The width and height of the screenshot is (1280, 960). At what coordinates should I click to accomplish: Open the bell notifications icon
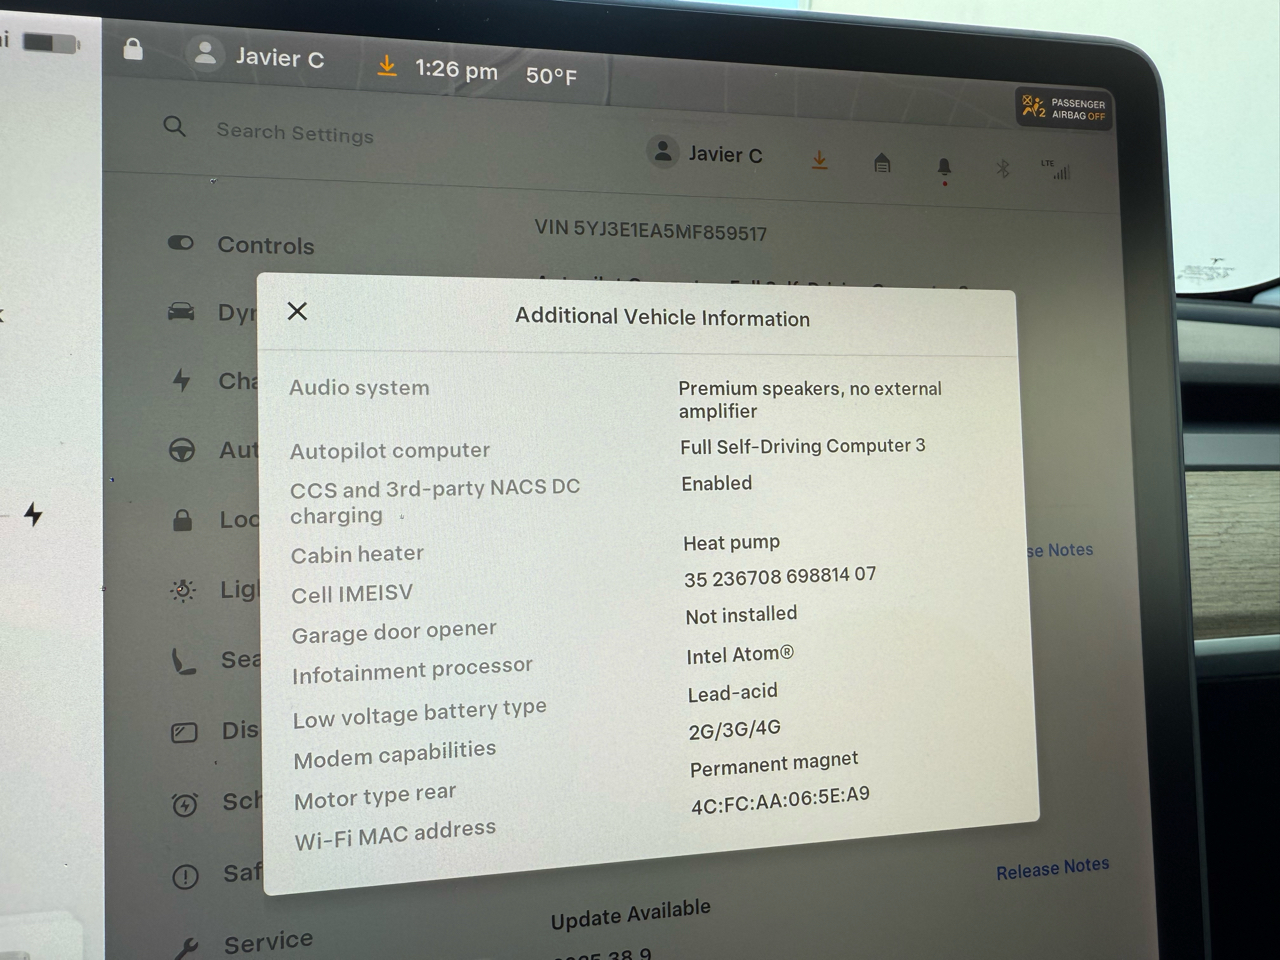[944, 167]
